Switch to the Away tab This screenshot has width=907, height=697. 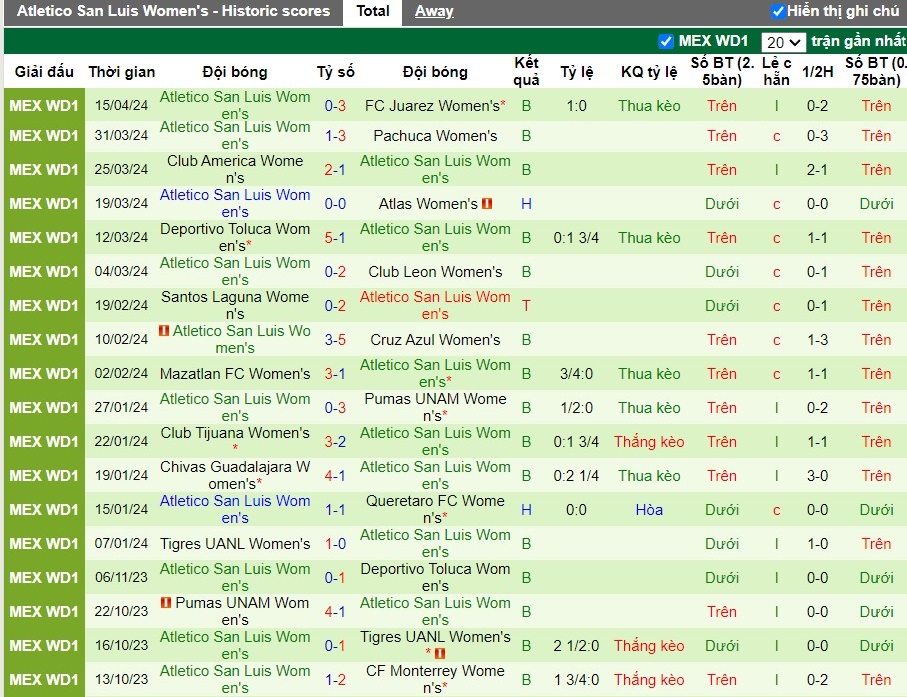434,11
